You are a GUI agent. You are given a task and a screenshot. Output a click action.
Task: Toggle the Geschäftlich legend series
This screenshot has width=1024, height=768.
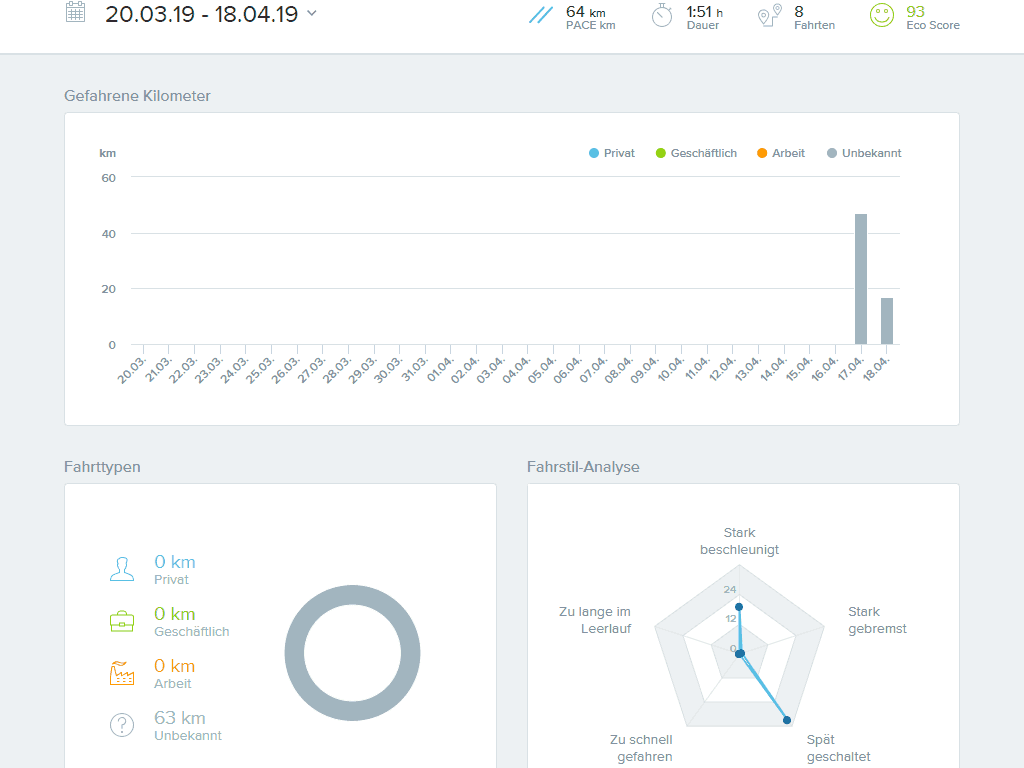[x=696, y=153]
